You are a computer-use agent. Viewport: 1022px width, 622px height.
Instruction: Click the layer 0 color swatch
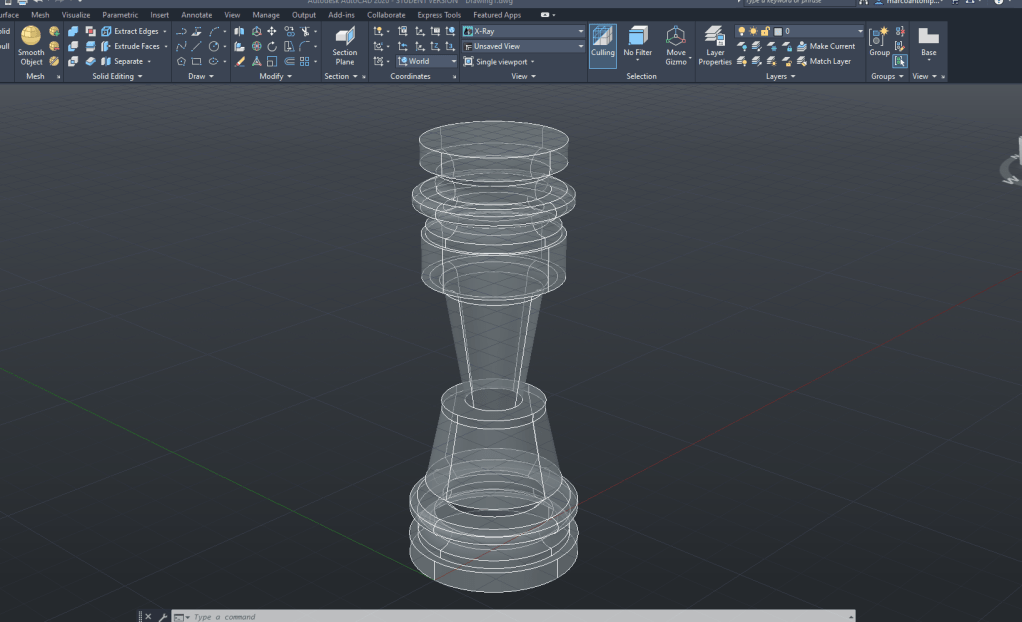coord(777,31)
